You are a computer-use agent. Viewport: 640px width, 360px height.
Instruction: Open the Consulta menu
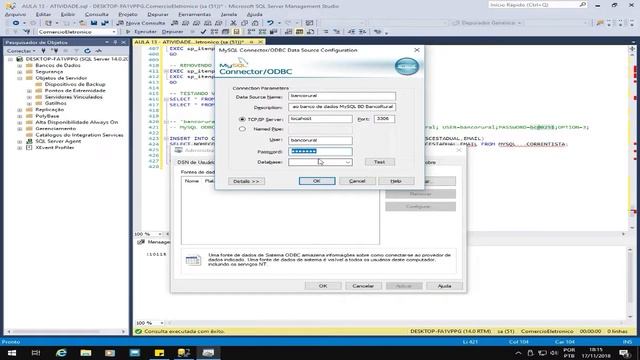pyautogui.click(x=97, y=14)
